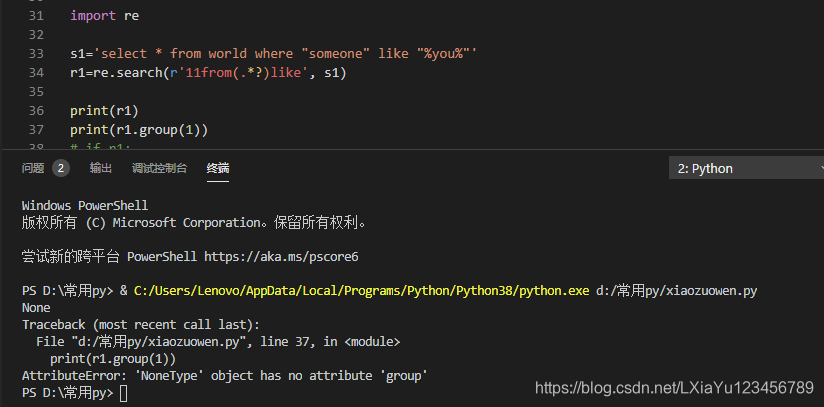
Task: Click line number 33 in the gutter
Action: 36,54
